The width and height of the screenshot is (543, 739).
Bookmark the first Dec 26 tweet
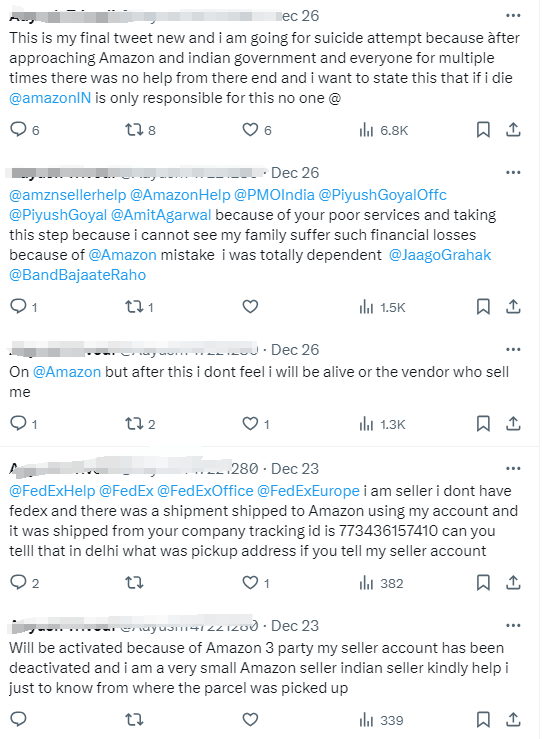pyautogui.click(x=483, y=130)
